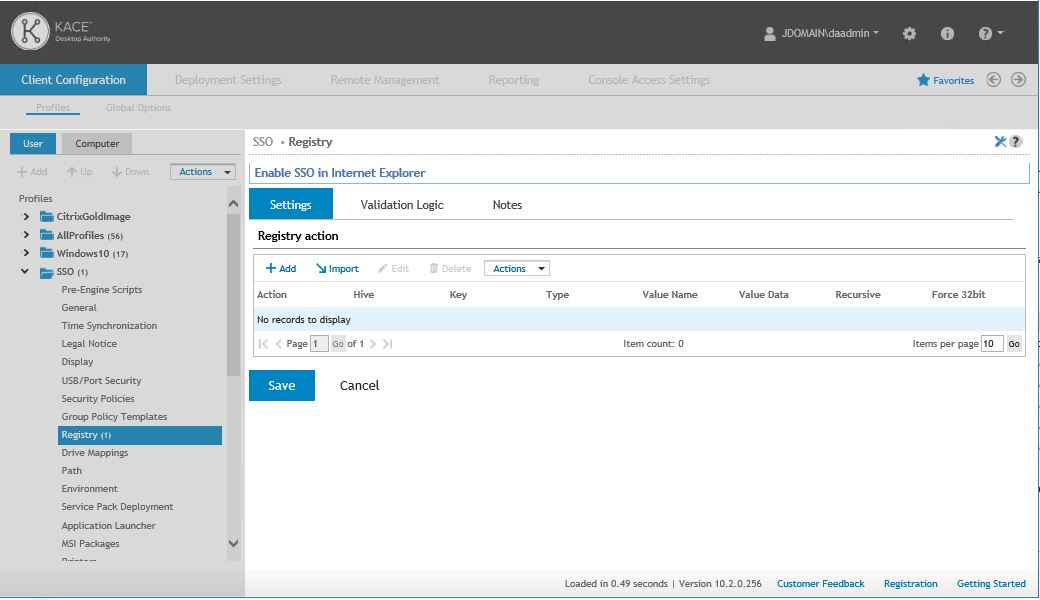Open Console Access Settings tab
The height and width of the screenshot is (600, 1040).
tap(649, 80)
